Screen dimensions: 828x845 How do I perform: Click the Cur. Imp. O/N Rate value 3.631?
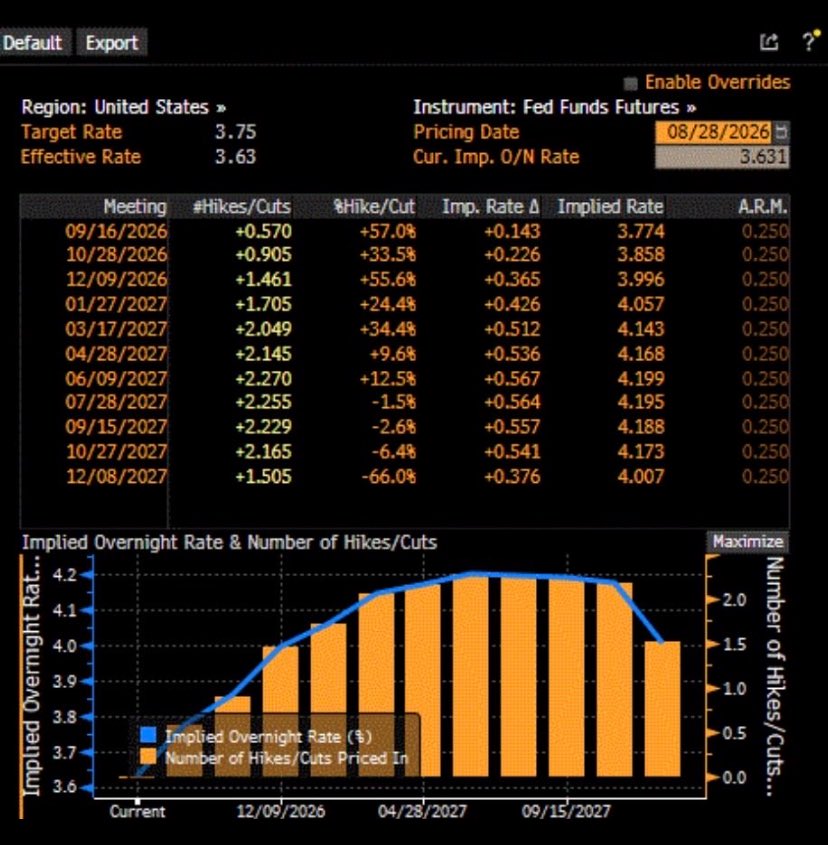click(x=722, y=157)
